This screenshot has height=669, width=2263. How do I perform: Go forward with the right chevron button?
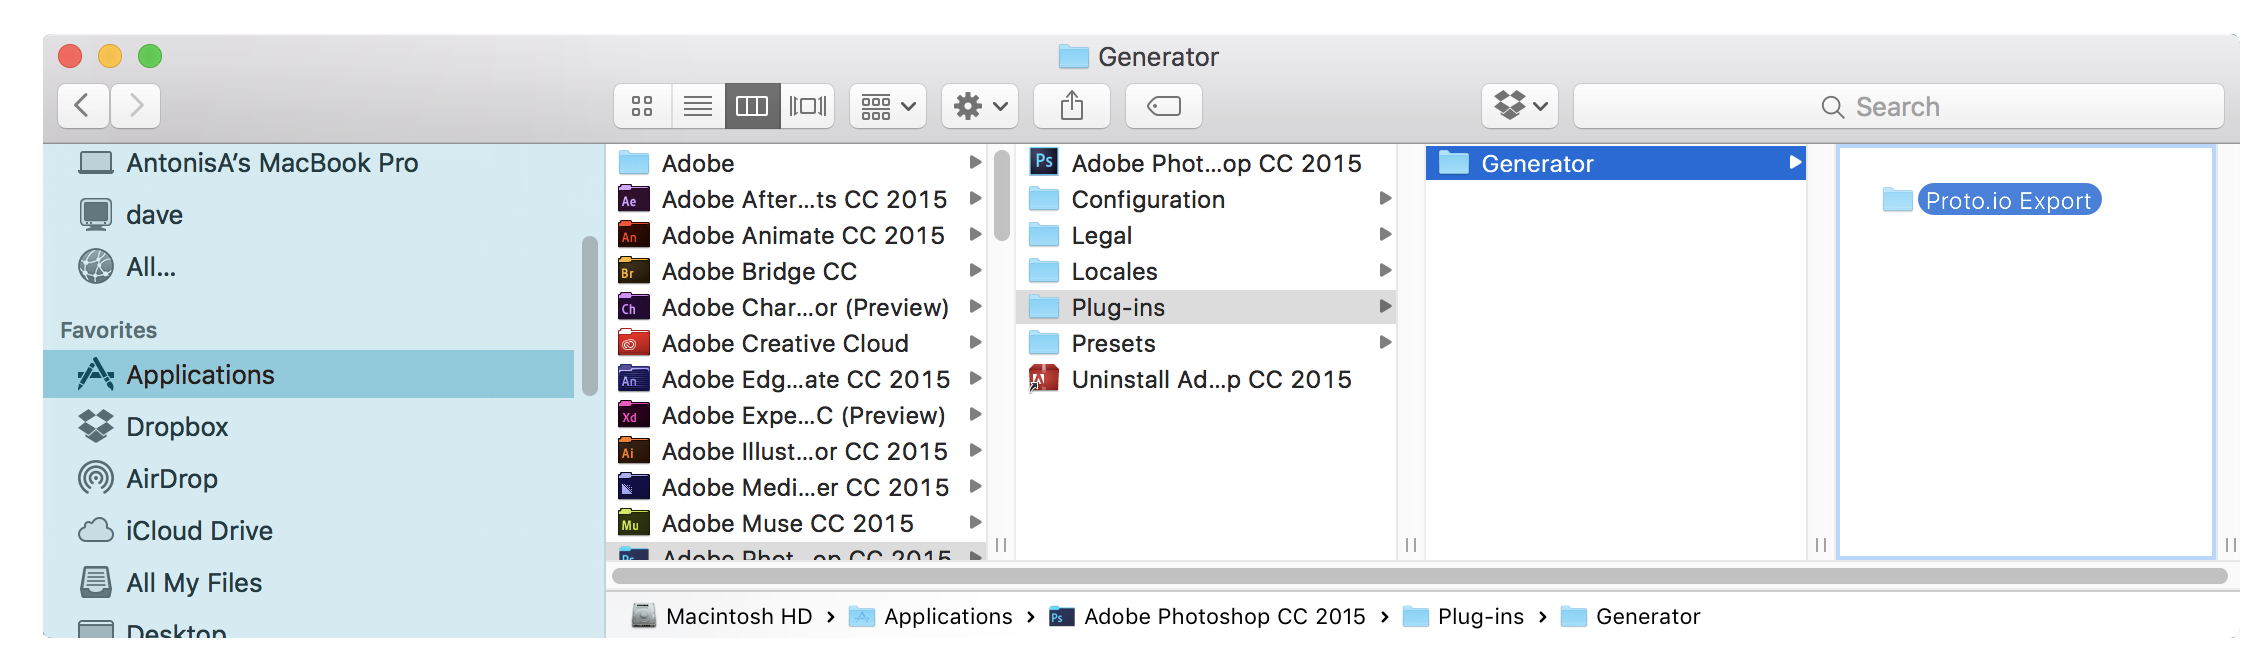click(x=136, y=105)
